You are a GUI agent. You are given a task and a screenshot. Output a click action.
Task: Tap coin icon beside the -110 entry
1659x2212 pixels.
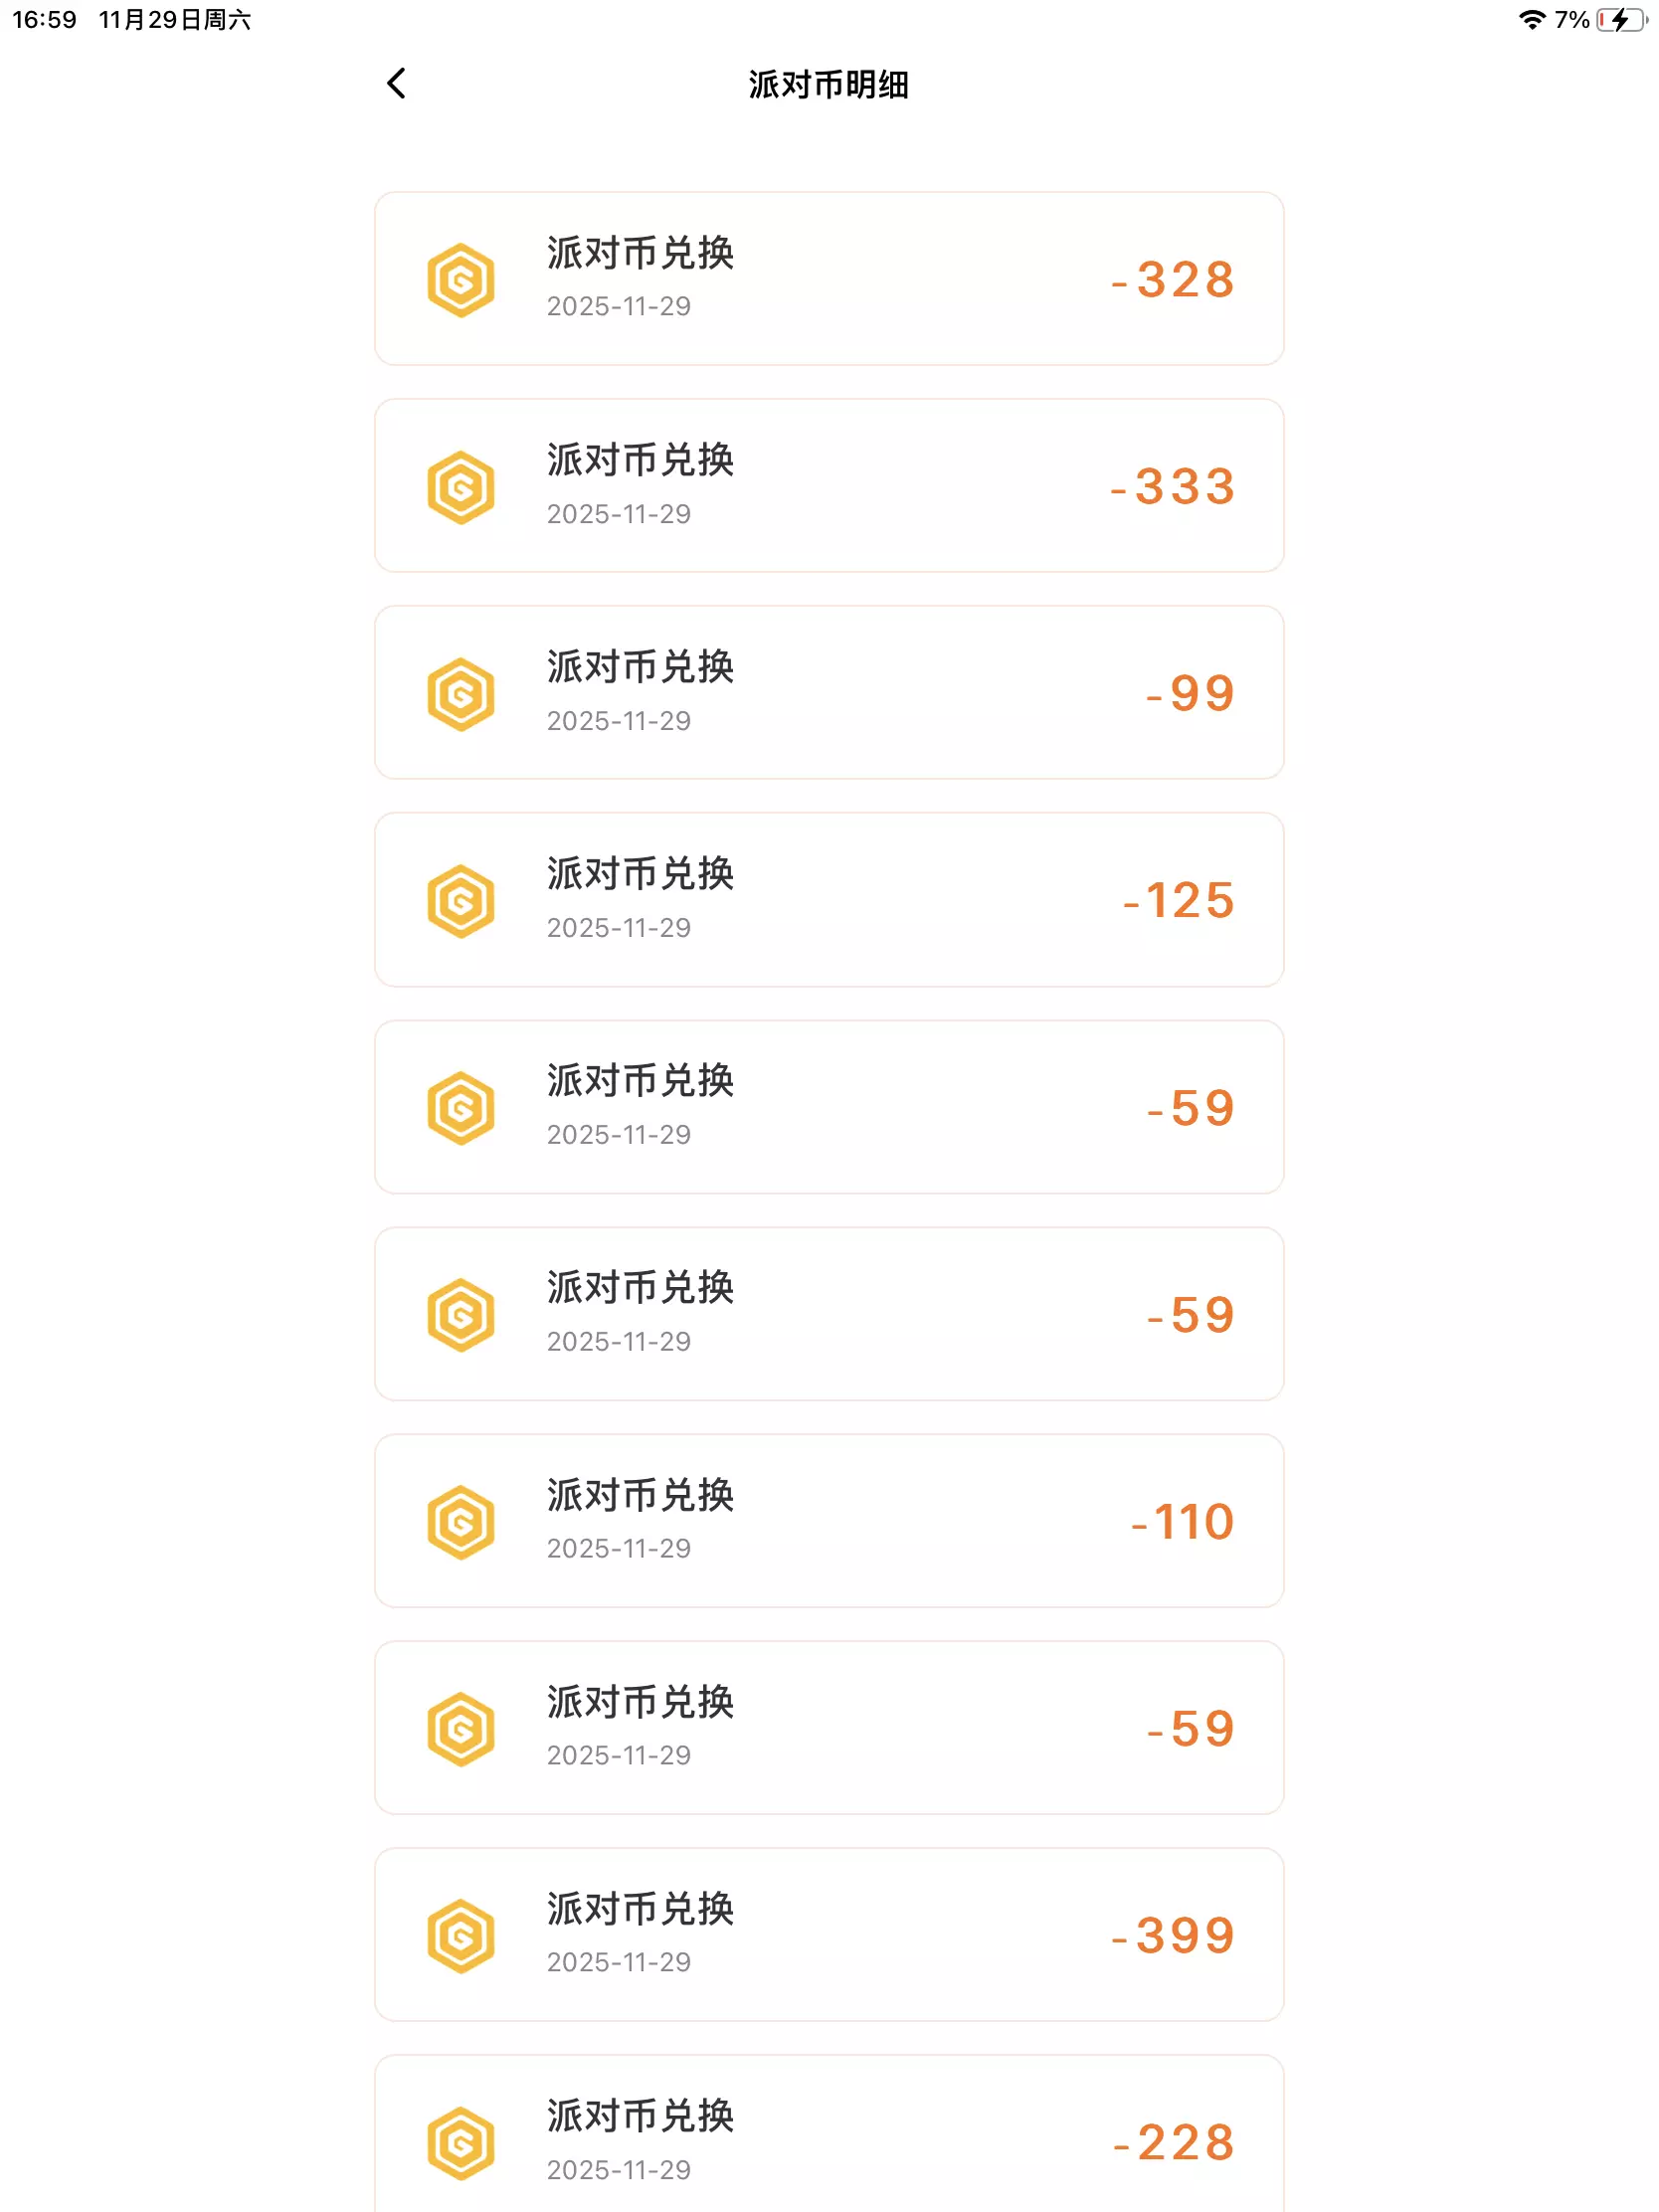(461, 1522)
